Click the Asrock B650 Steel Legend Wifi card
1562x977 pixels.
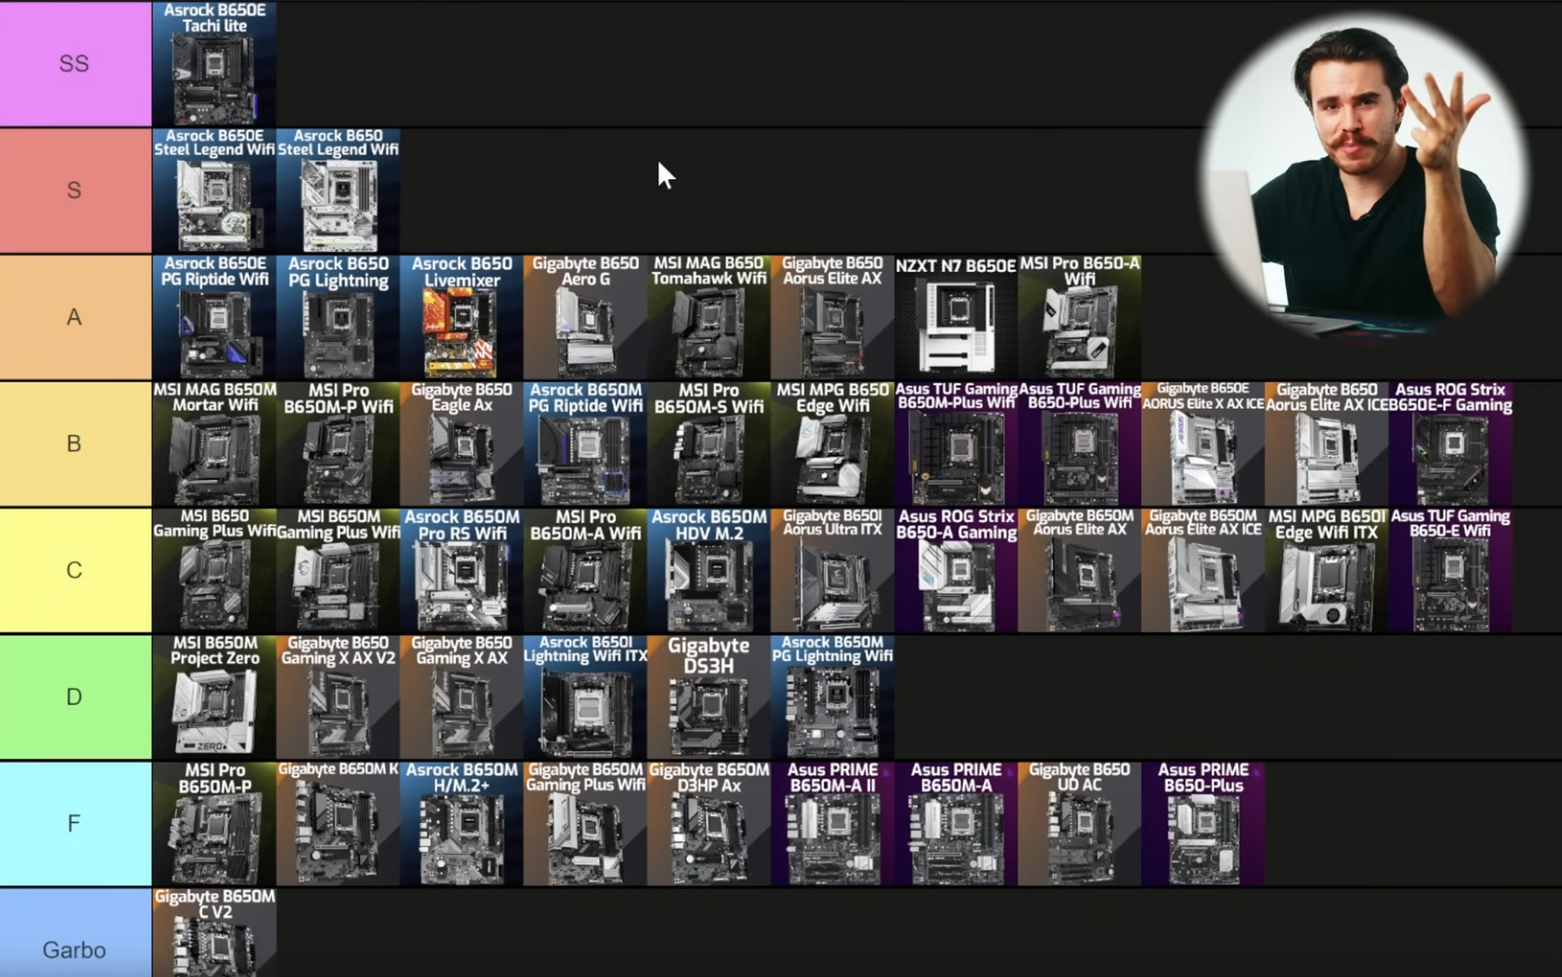[x=338, y=190]
